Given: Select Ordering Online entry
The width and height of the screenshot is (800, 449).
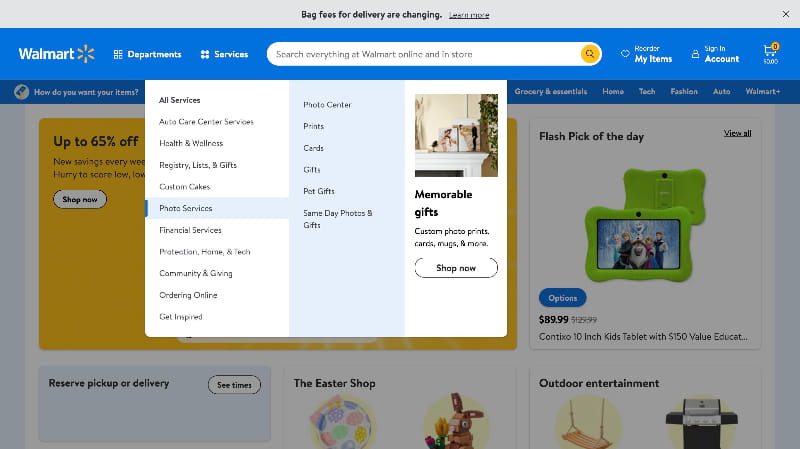Looking at the screenshot, I should [188, 295].
